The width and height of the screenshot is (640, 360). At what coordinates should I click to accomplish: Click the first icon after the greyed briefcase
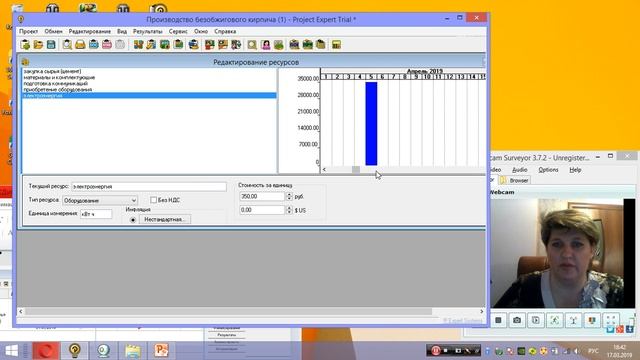point(138,44)
